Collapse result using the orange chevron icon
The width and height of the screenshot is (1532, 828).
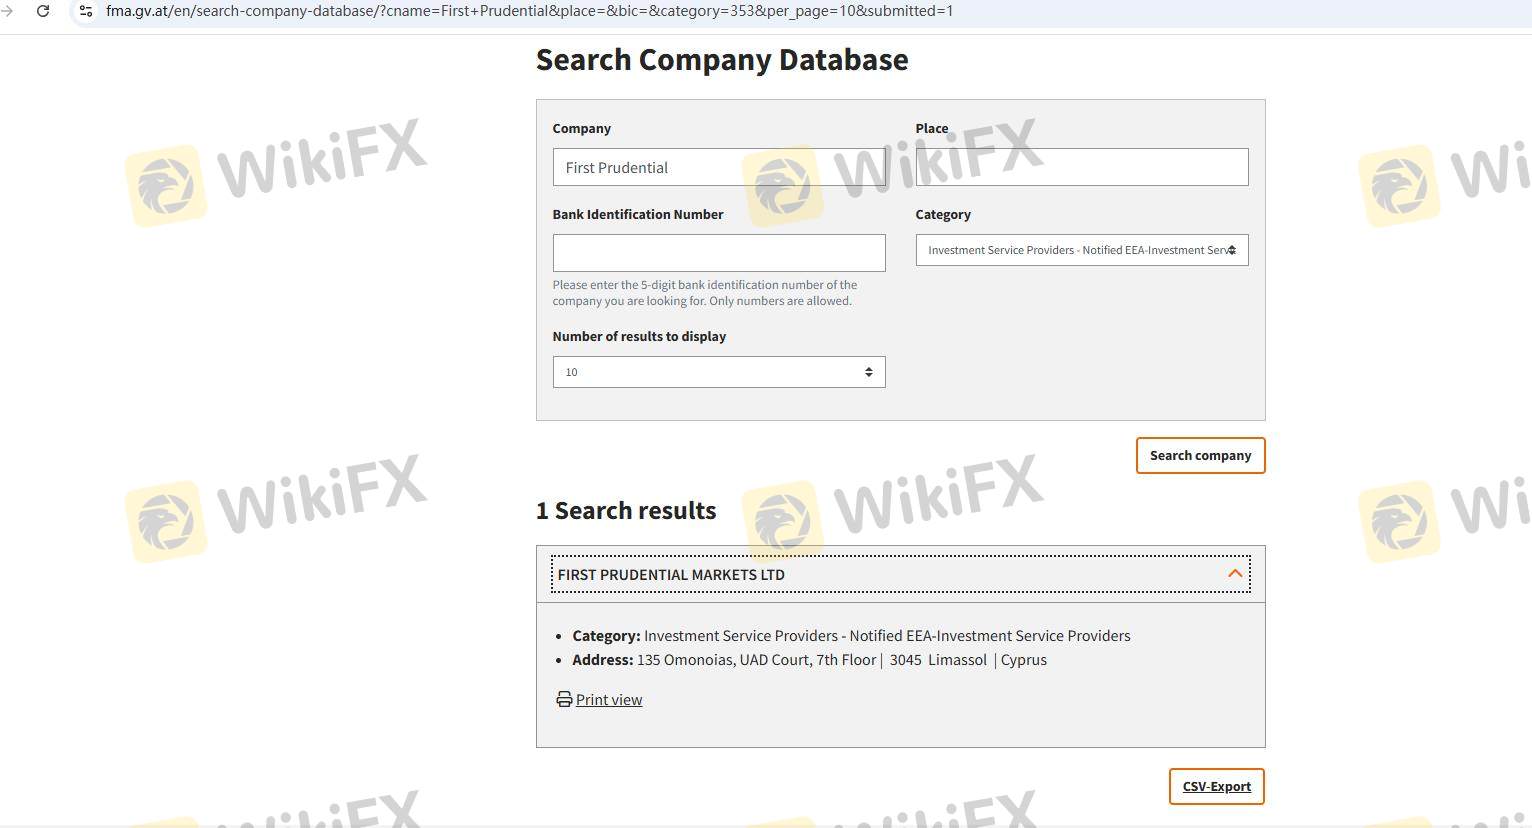pyautogui.click(x=1235, y=574)
